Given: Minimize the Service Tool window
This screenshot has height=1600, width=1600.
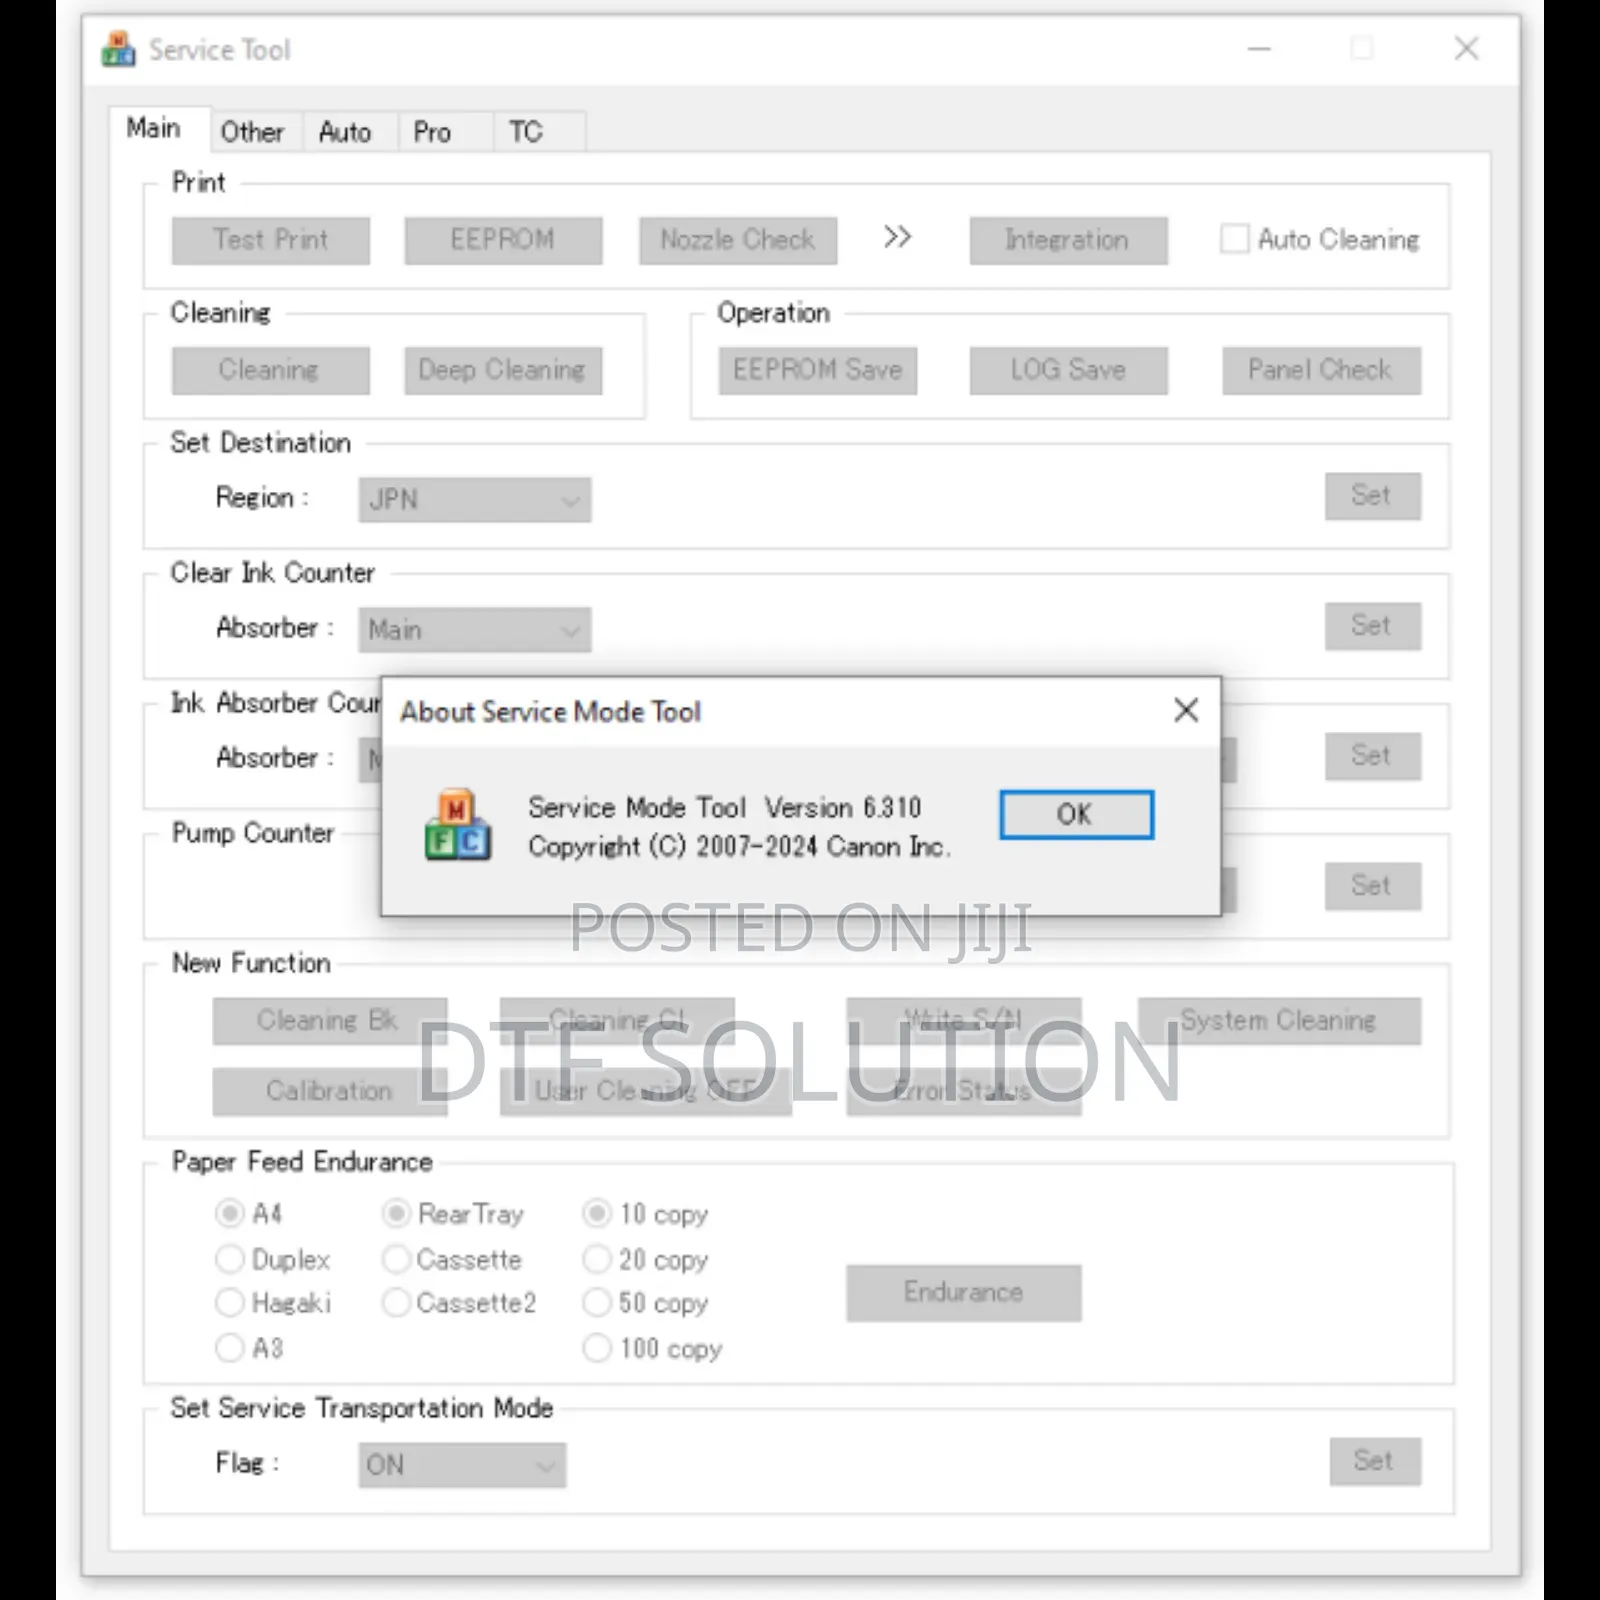Looking at the screenshot, I should (x=1259, y=48).
